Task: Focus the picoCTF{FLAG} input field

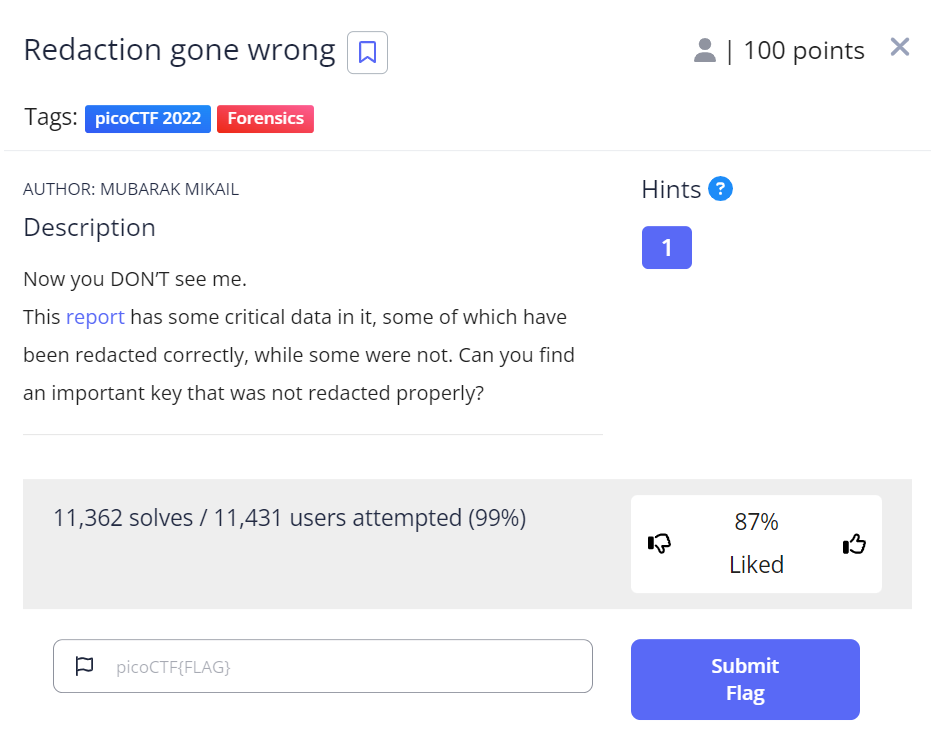Action: (x=340, y=666)
